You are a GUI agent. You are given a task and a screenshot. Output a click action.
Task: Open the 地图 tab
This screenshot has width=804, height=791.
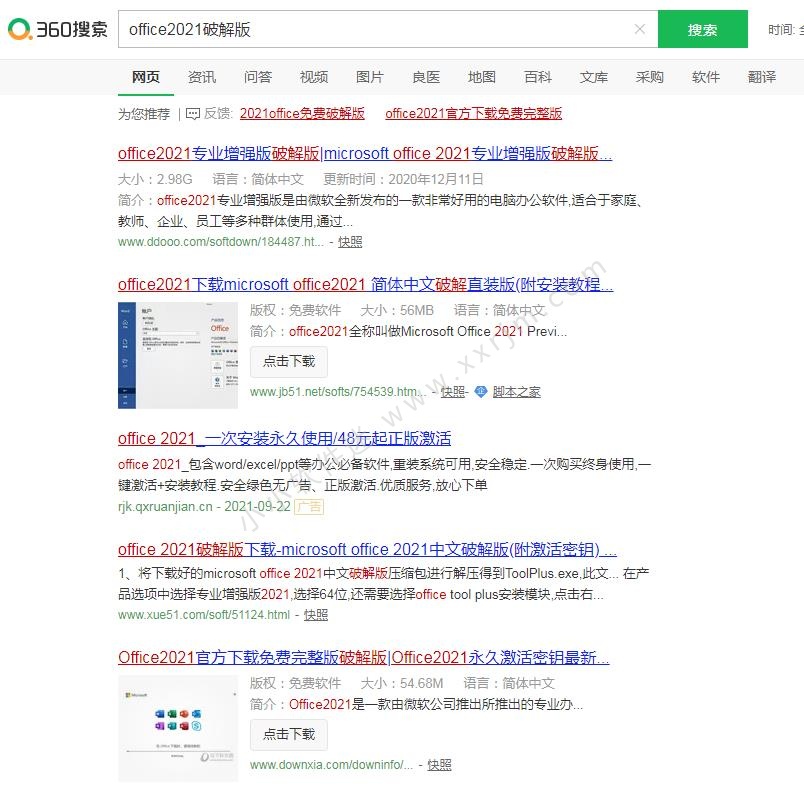click(x=482, y=77)
